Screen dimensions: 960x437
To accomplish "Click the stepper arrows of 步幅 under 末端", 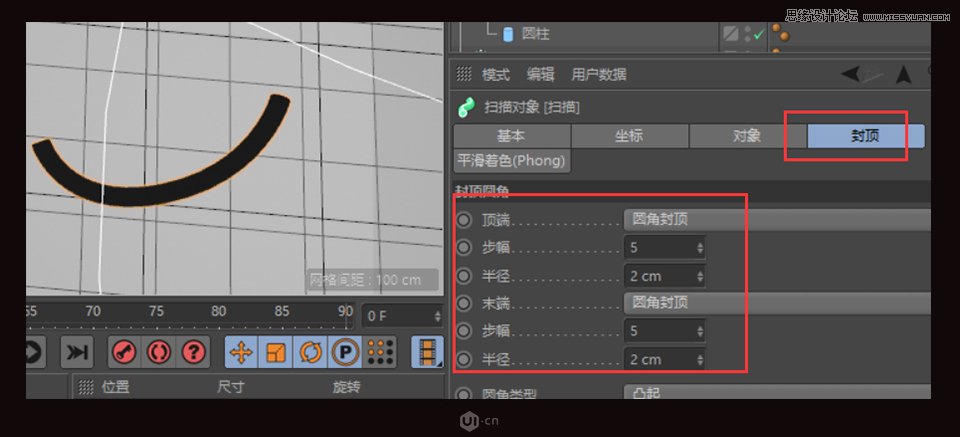I will tap(700, 331).
